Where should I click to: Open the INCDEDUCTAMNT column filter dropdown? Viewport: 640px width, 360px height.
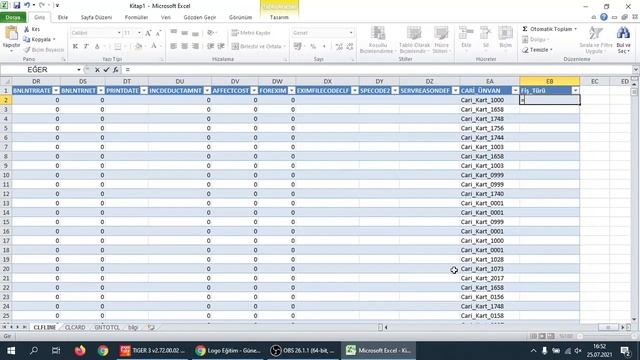207,91
